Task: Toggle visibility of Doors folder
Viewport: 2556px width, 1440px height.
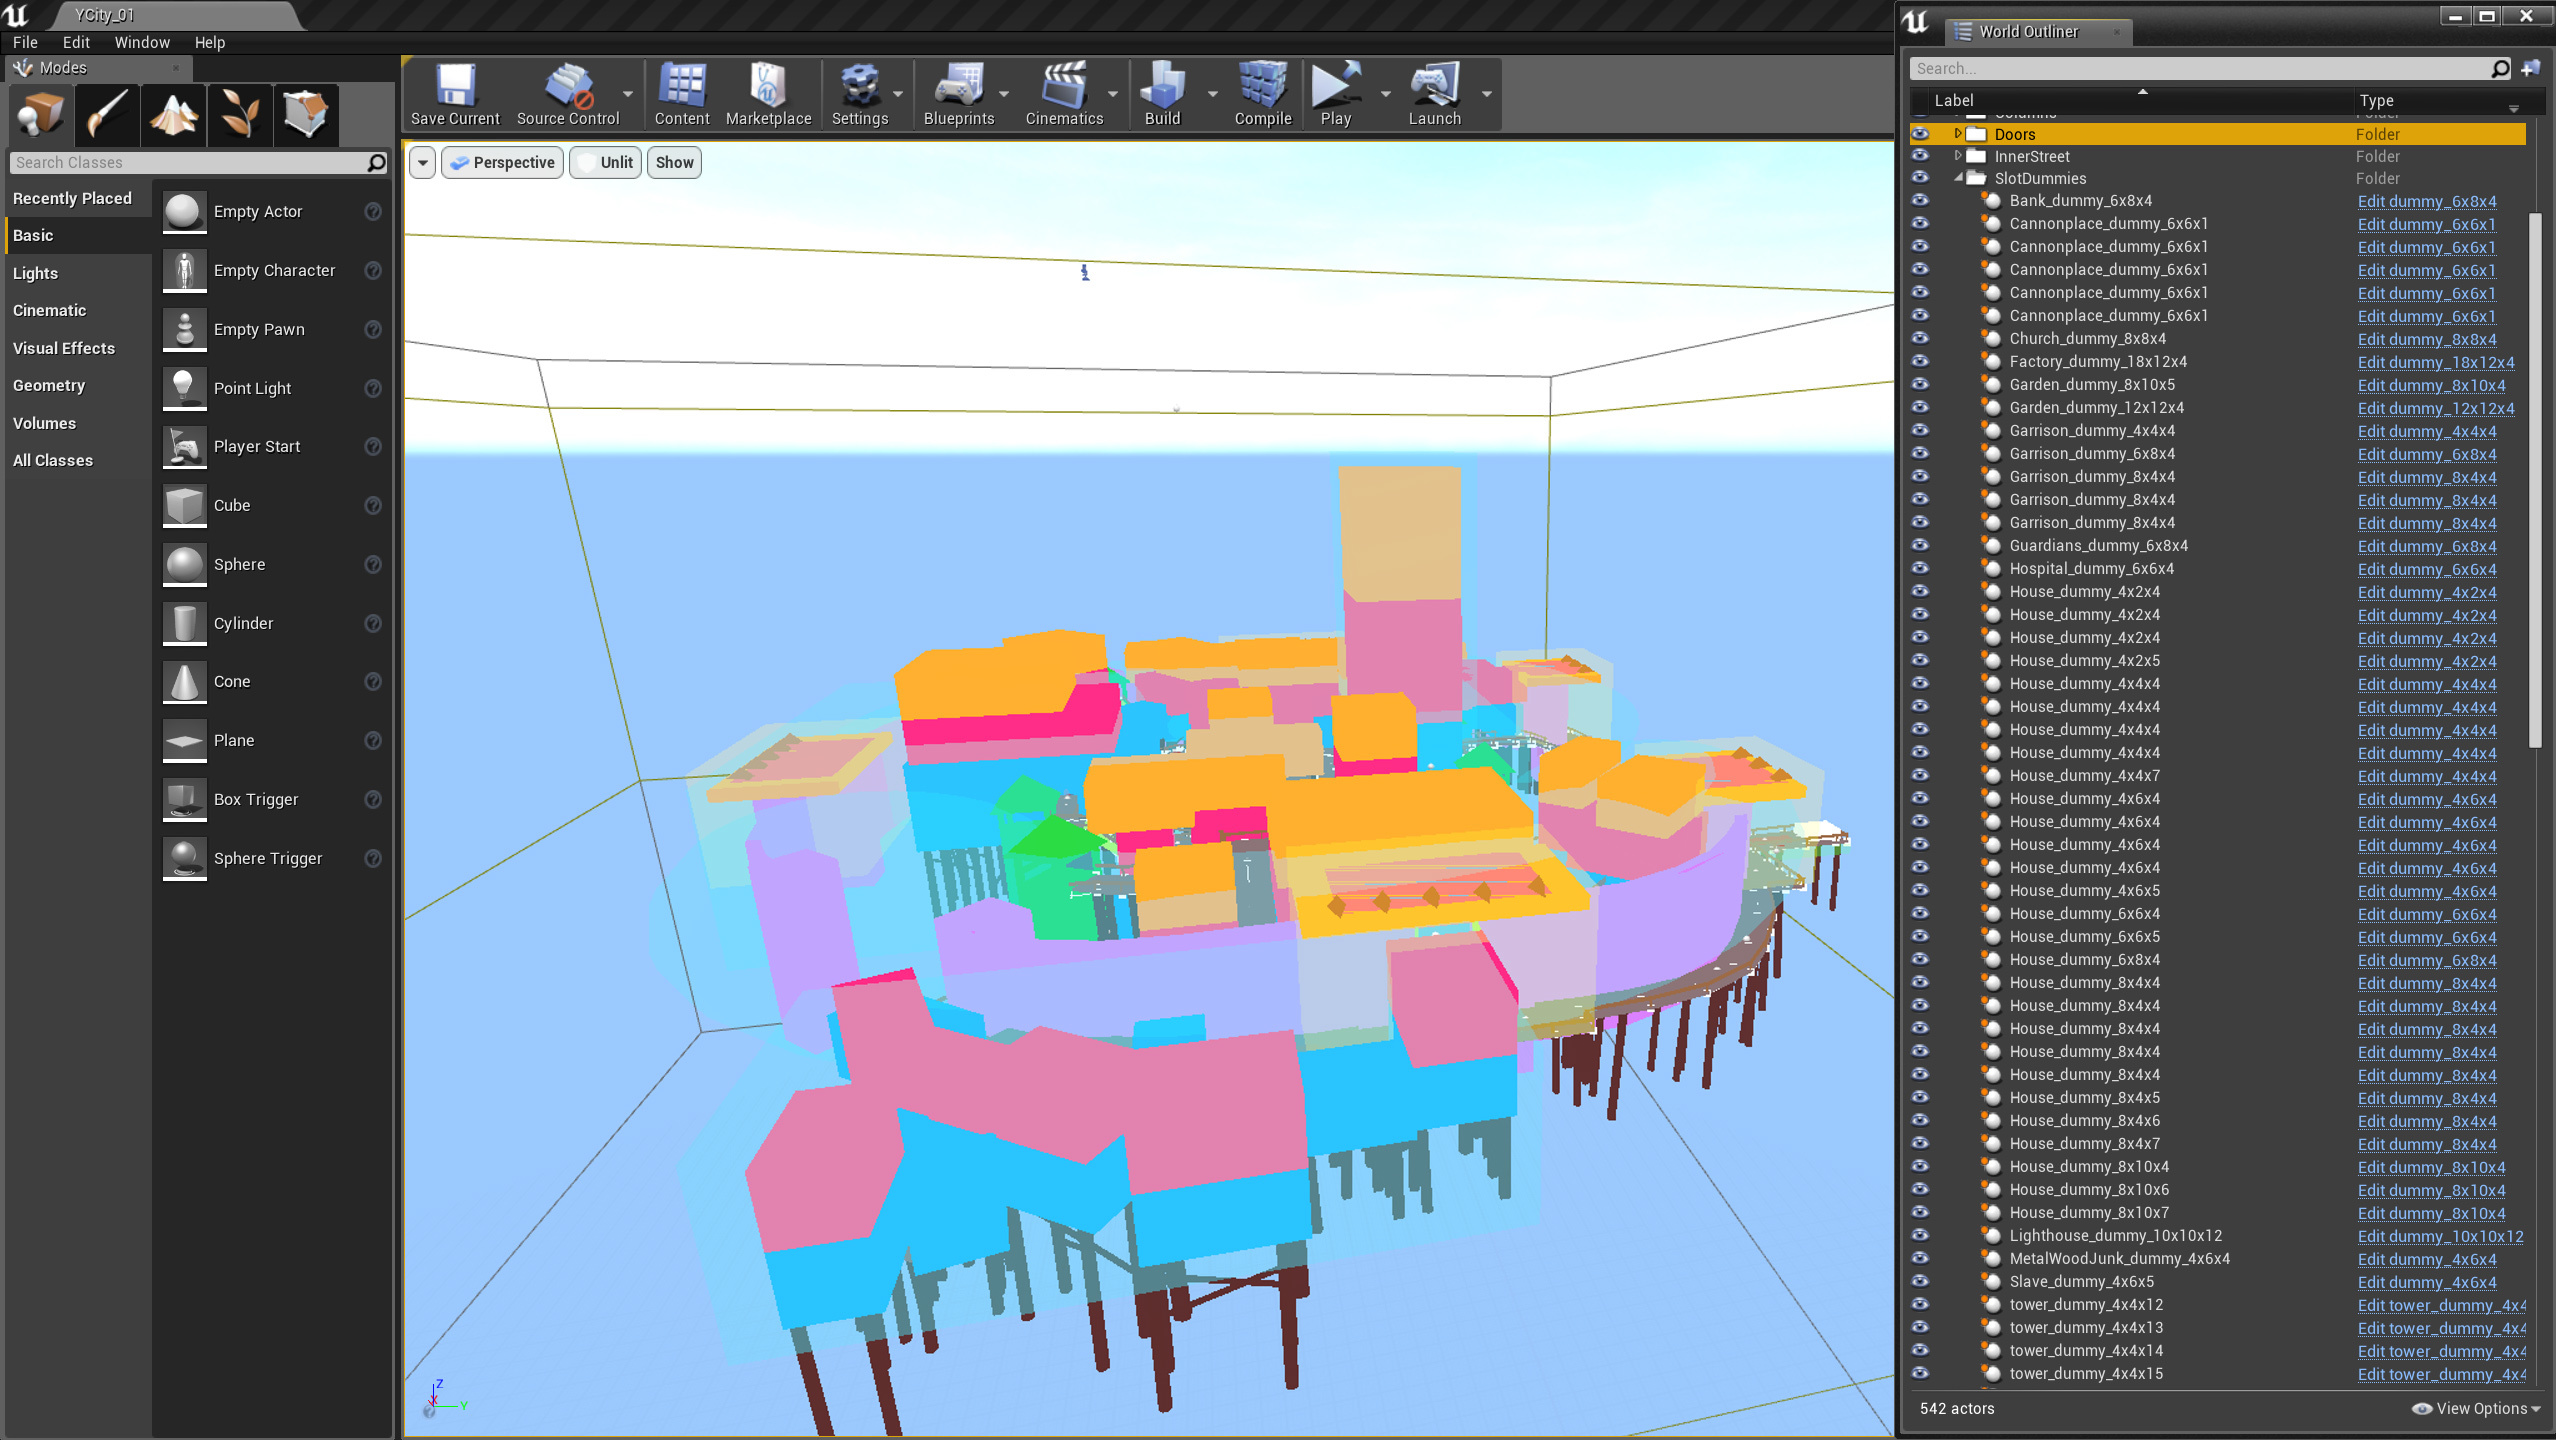Action: pos(1920,134)
